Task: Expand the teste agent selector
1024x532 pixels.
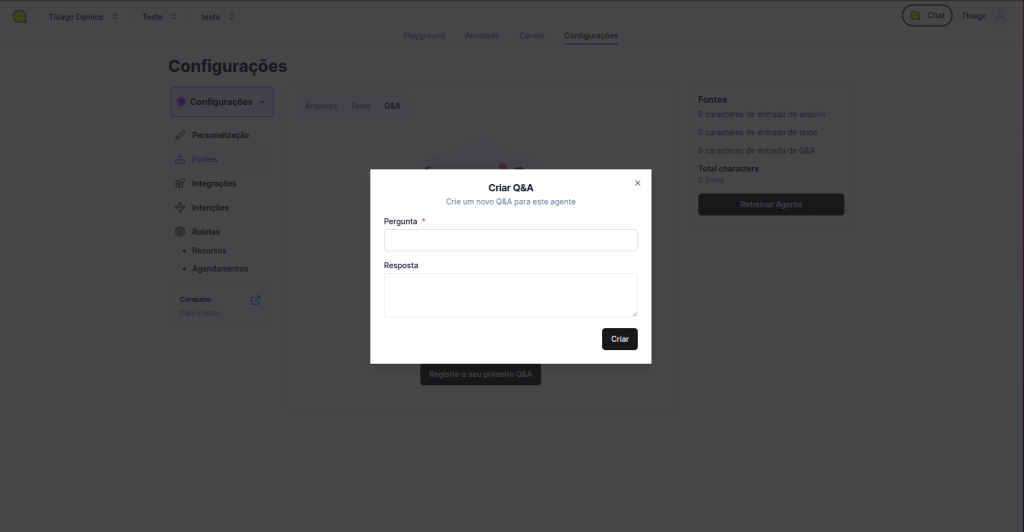Action: [x=216, y=17]
